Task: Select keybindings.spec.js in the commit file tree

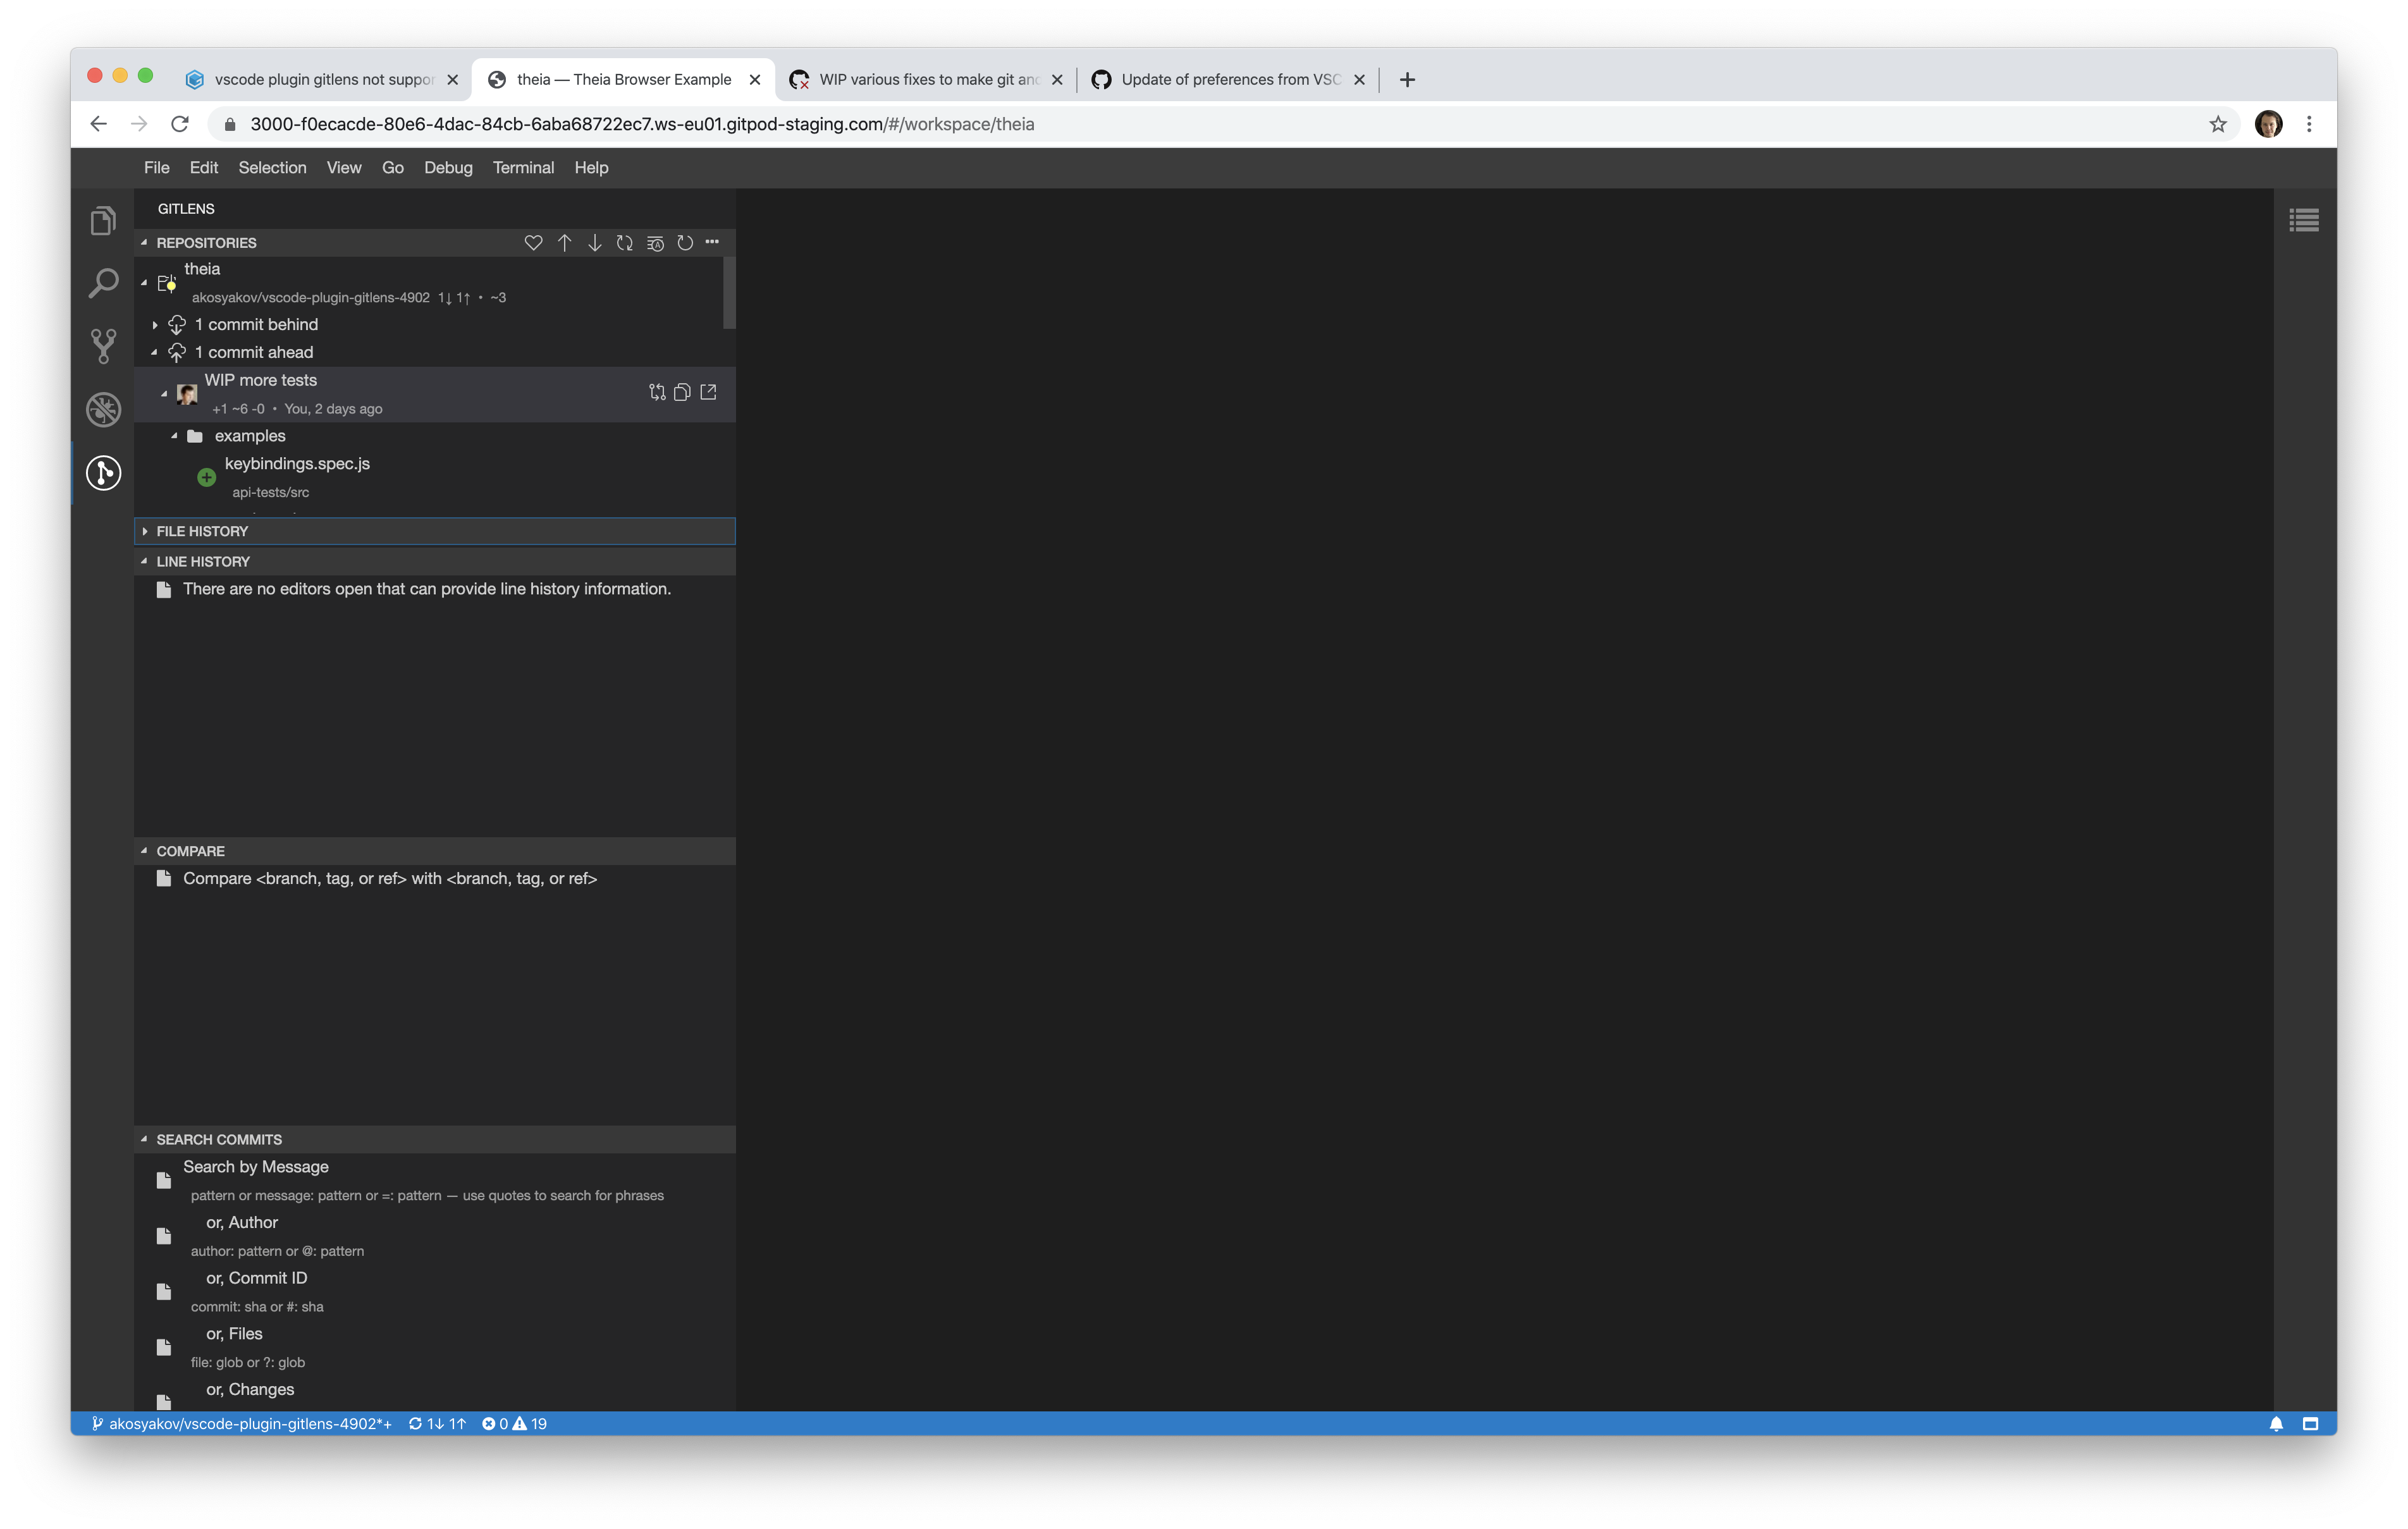Action: 297,463
